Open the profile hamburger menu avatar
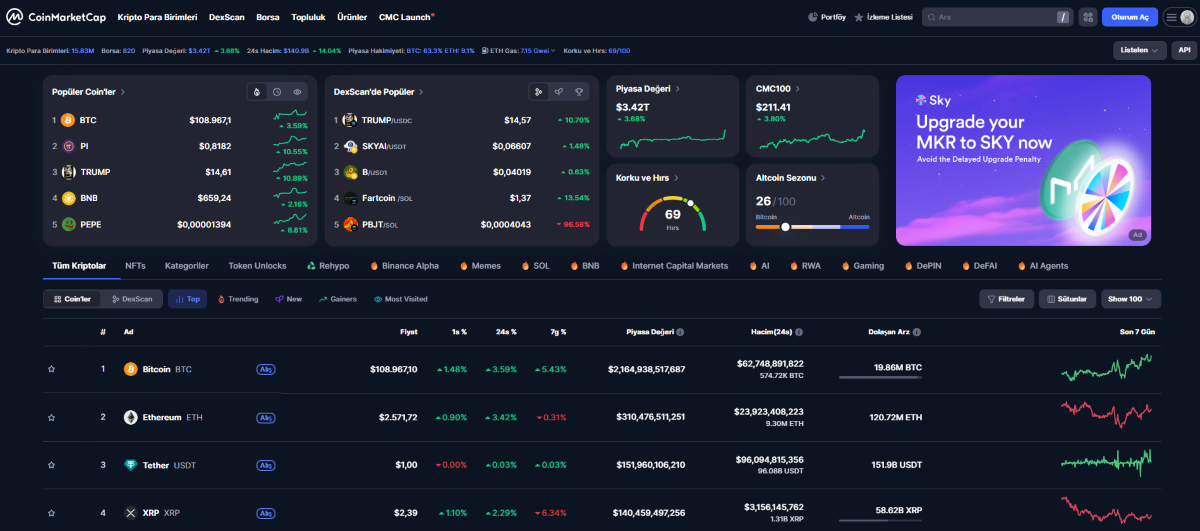The image size is (1200, 531). [x=1177, y=17]
